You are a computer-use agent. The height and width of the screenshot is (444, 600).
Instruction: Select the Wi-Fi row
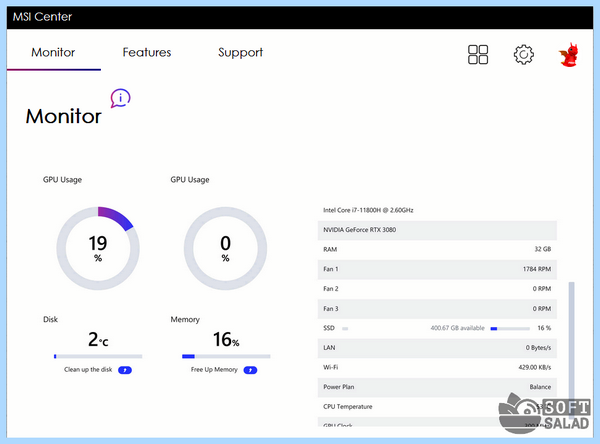tap(437, 367)
